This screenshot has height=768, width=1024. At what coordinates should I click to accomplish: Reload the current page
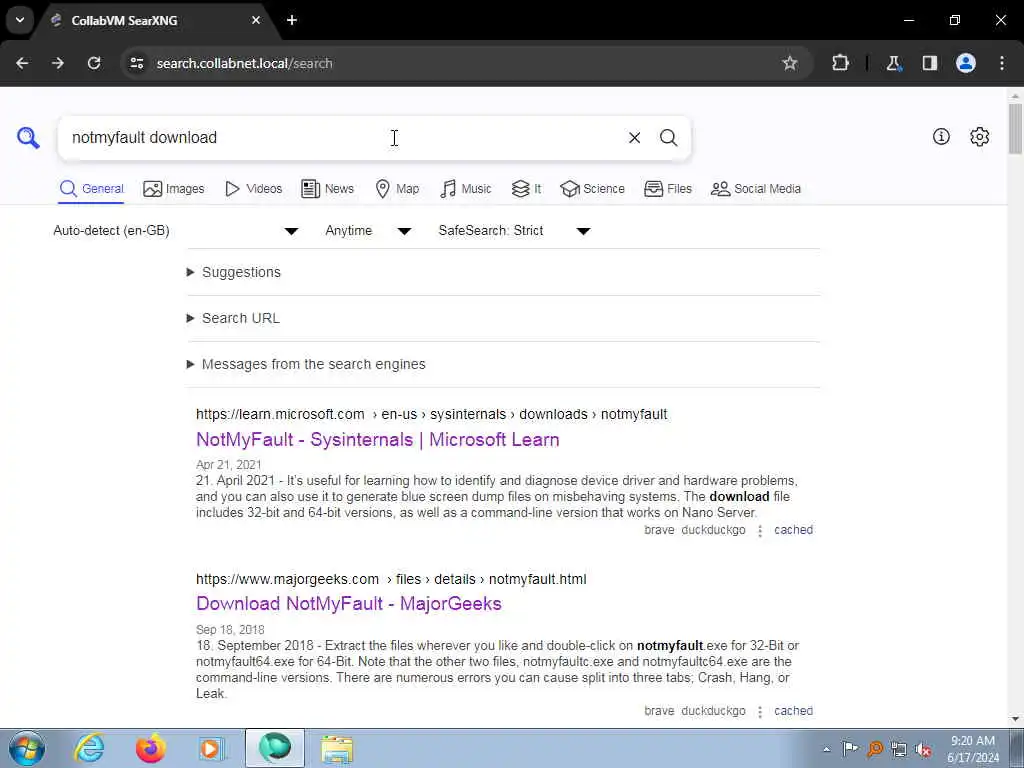(x=94, y=63)
